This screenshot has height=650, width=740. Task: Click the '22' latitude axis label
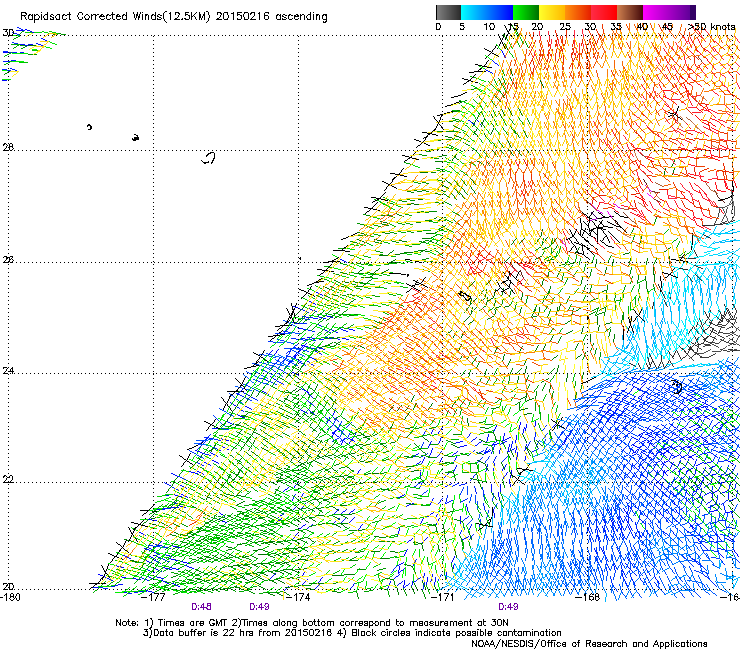[x=8, y=480]
